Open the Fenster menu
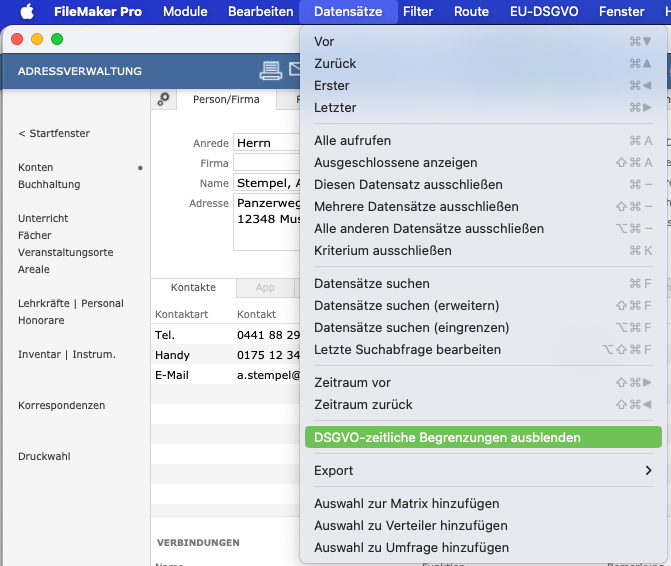Screen dimensions: 671x566 click(621, 12)
